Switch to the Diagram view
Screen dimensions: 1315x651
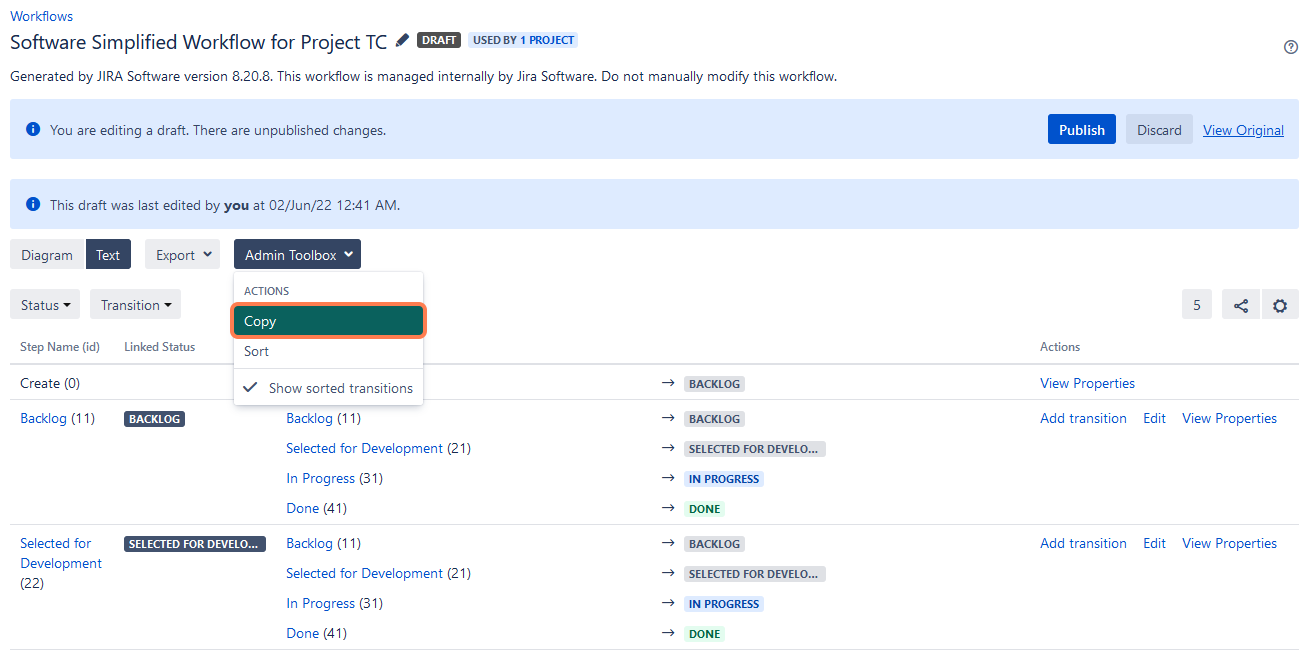pyautogui.click(x=46, y=254)
